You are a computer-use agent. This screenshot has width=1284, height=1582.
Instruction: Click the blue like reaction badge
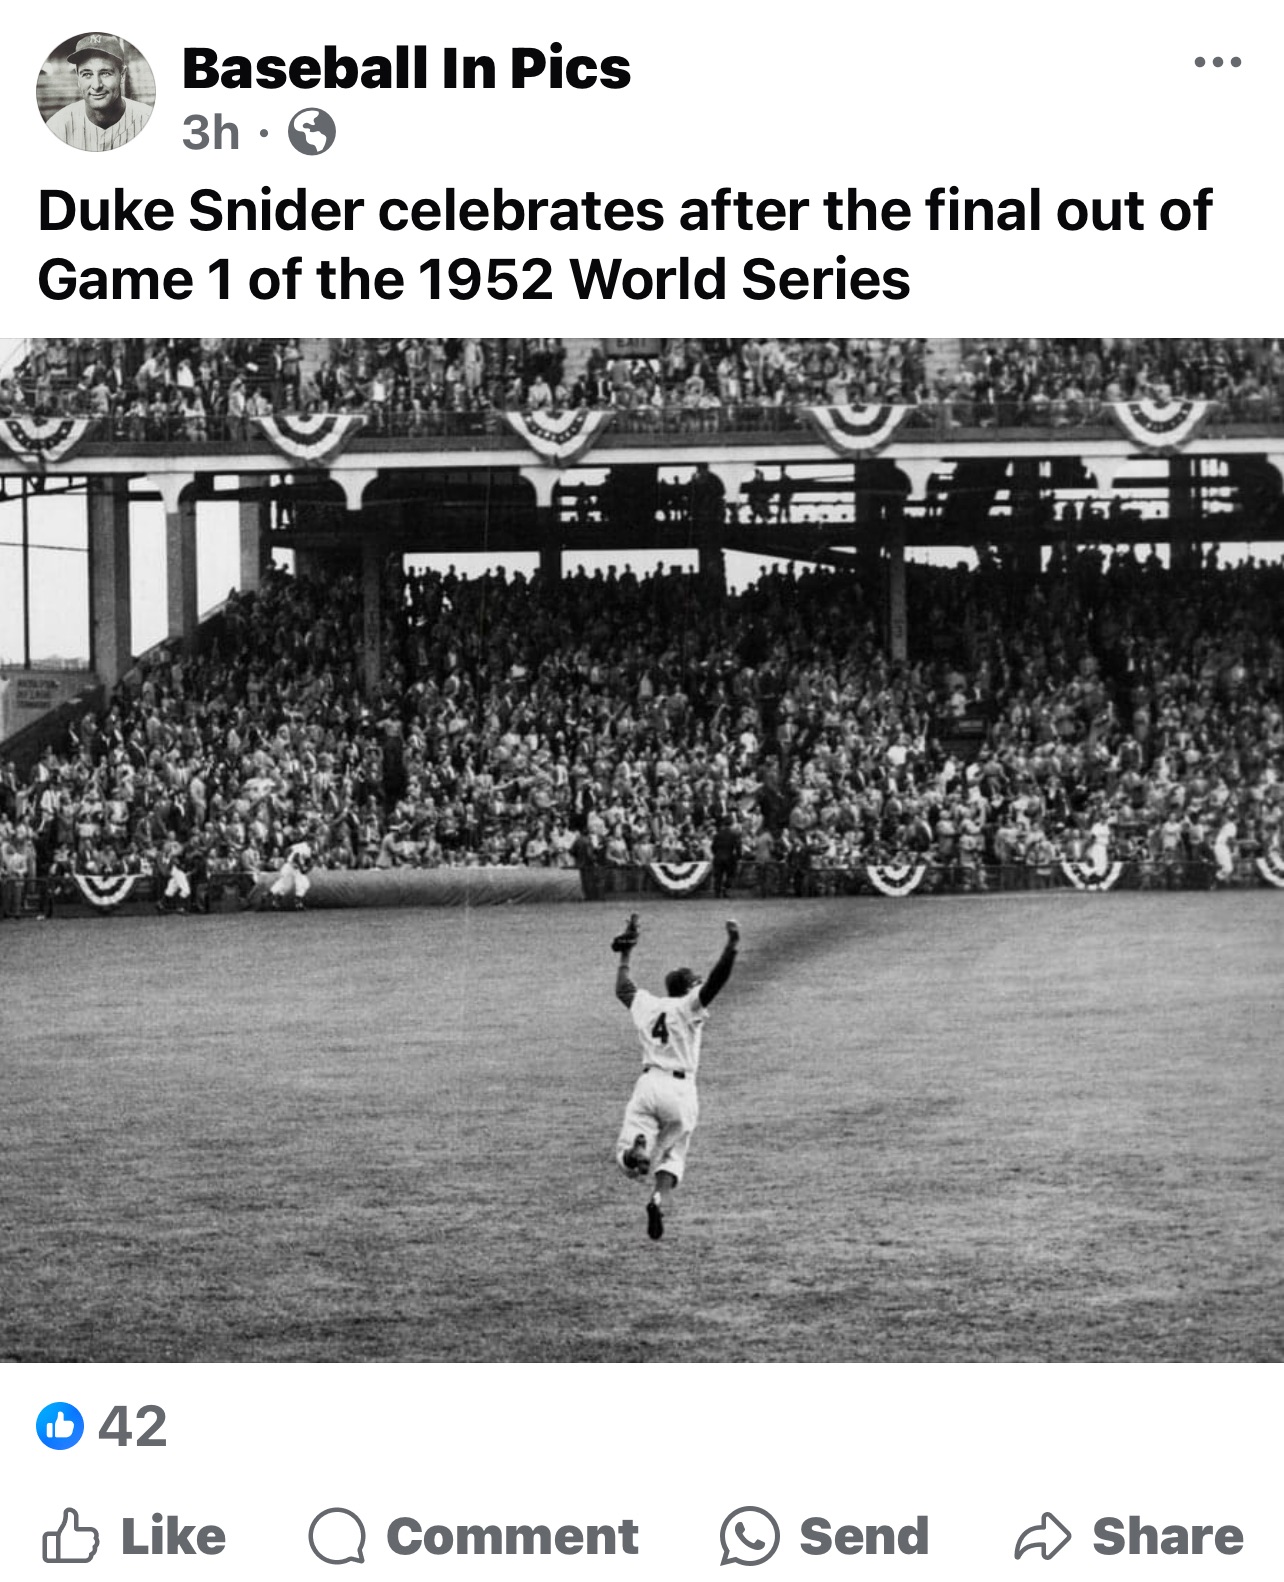pos(60,1426)
